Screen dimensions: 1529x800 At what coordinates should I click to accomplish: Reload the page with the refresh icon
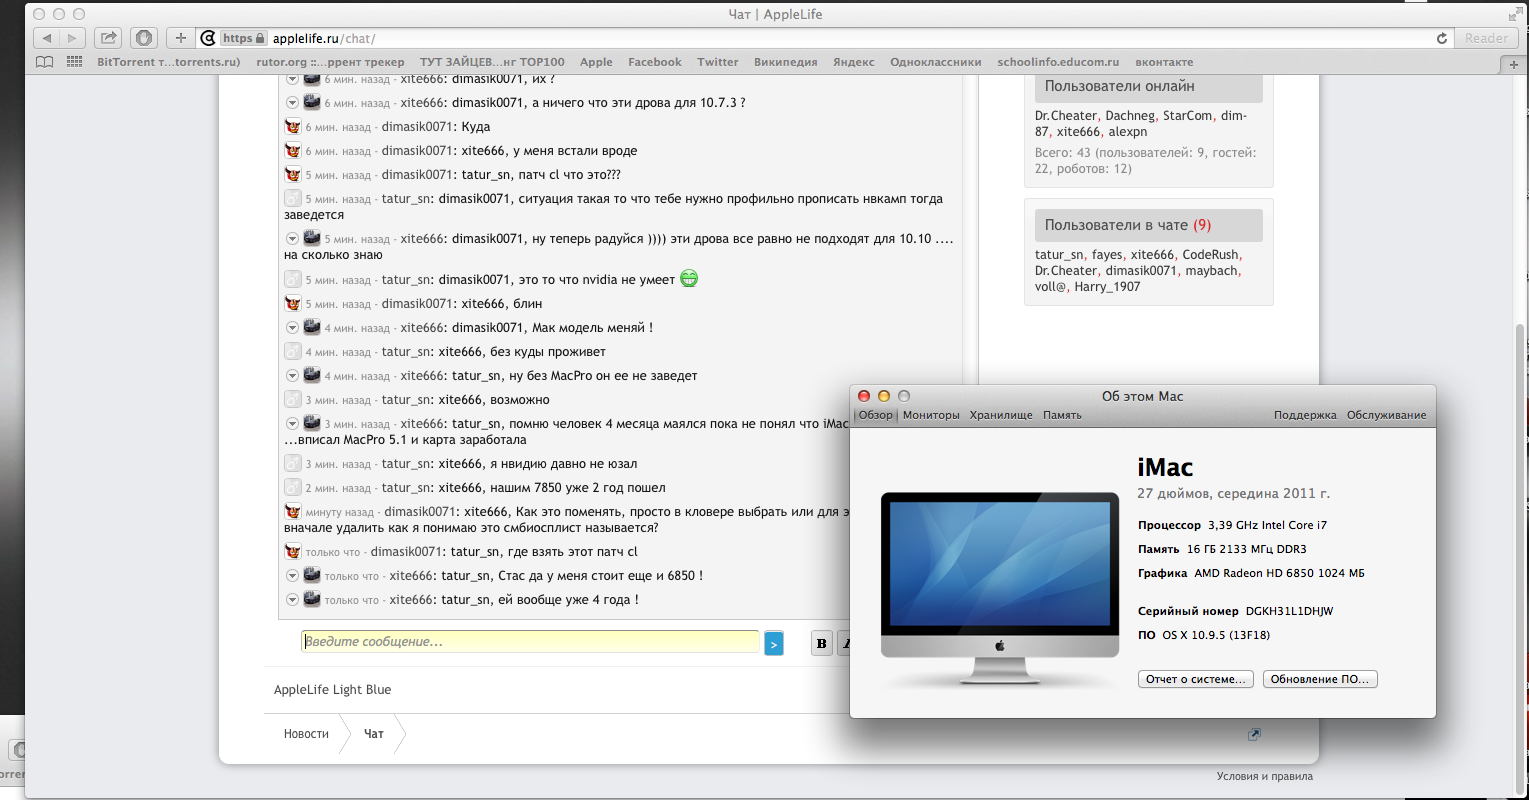pos(1441,38)
